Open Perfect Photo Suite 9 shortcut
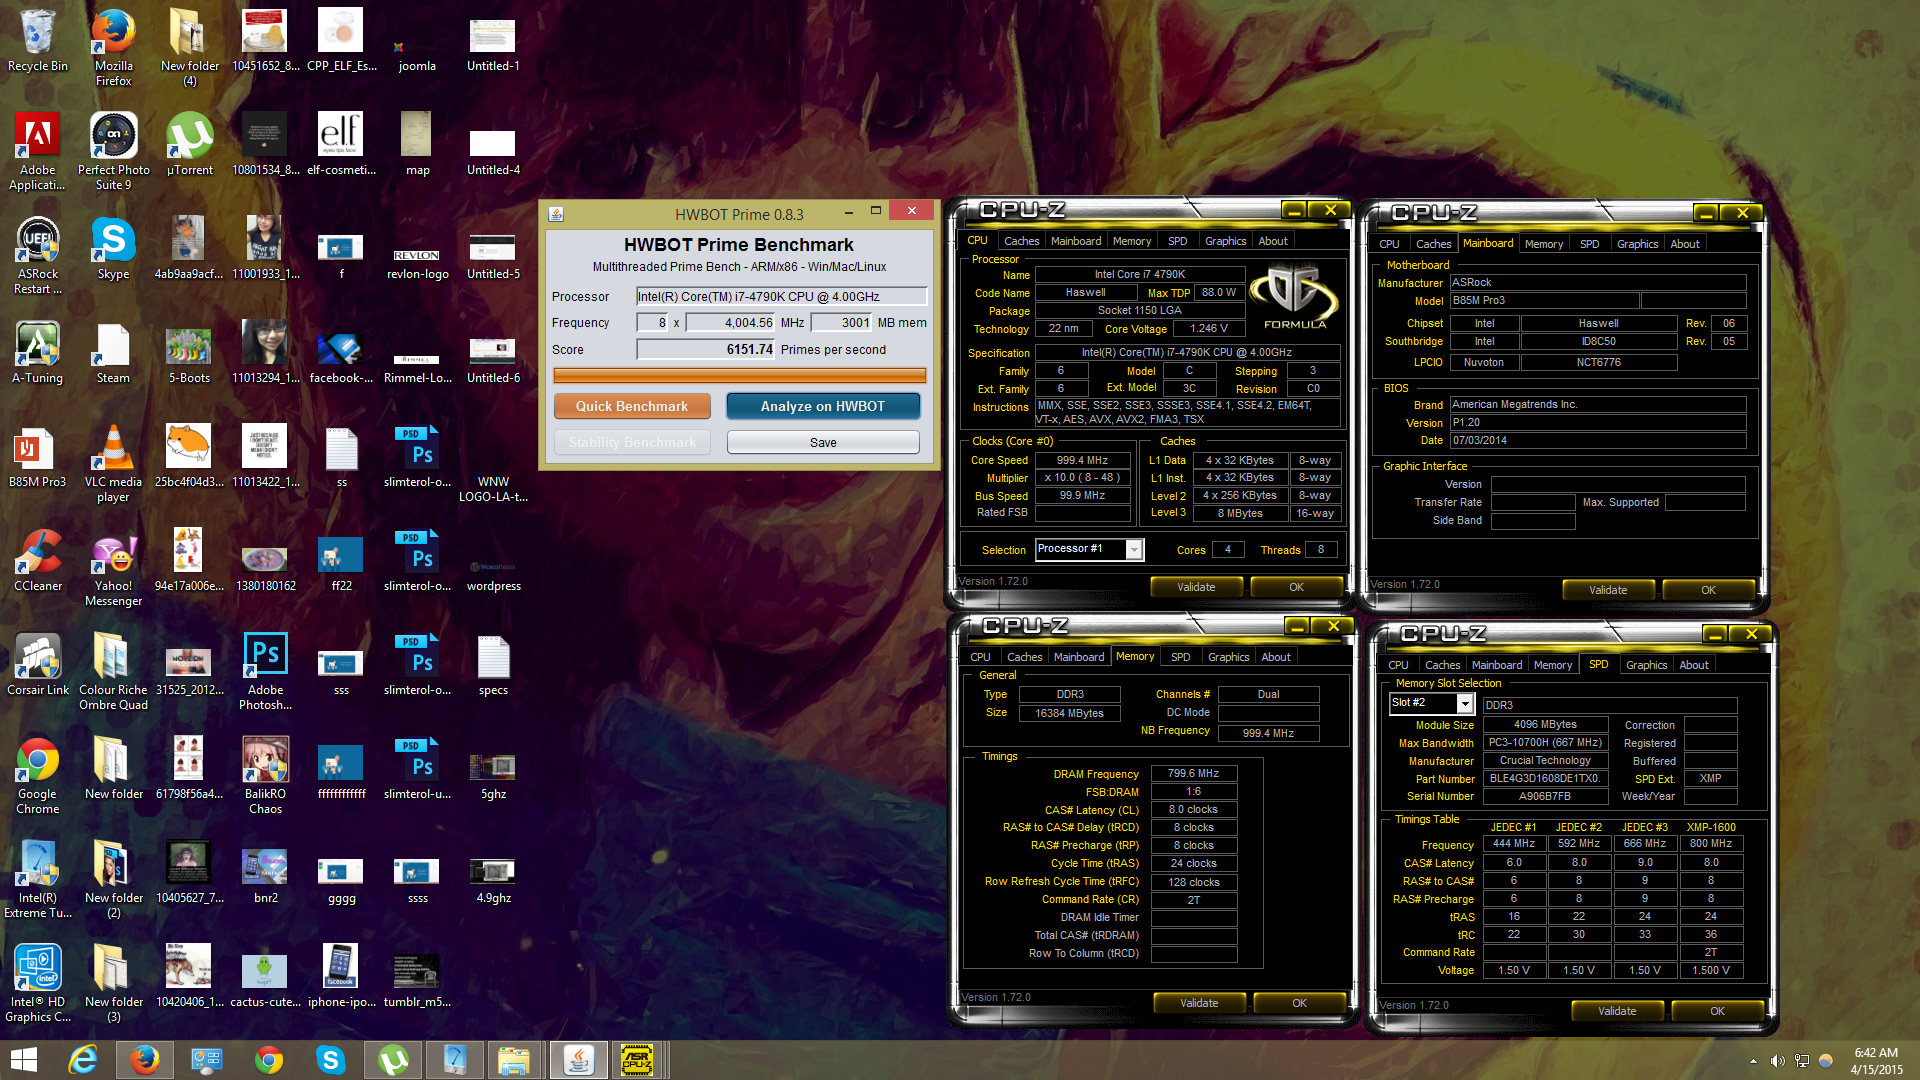Viewport: 1920px width, 1080px height. click(x=114, y=150)
